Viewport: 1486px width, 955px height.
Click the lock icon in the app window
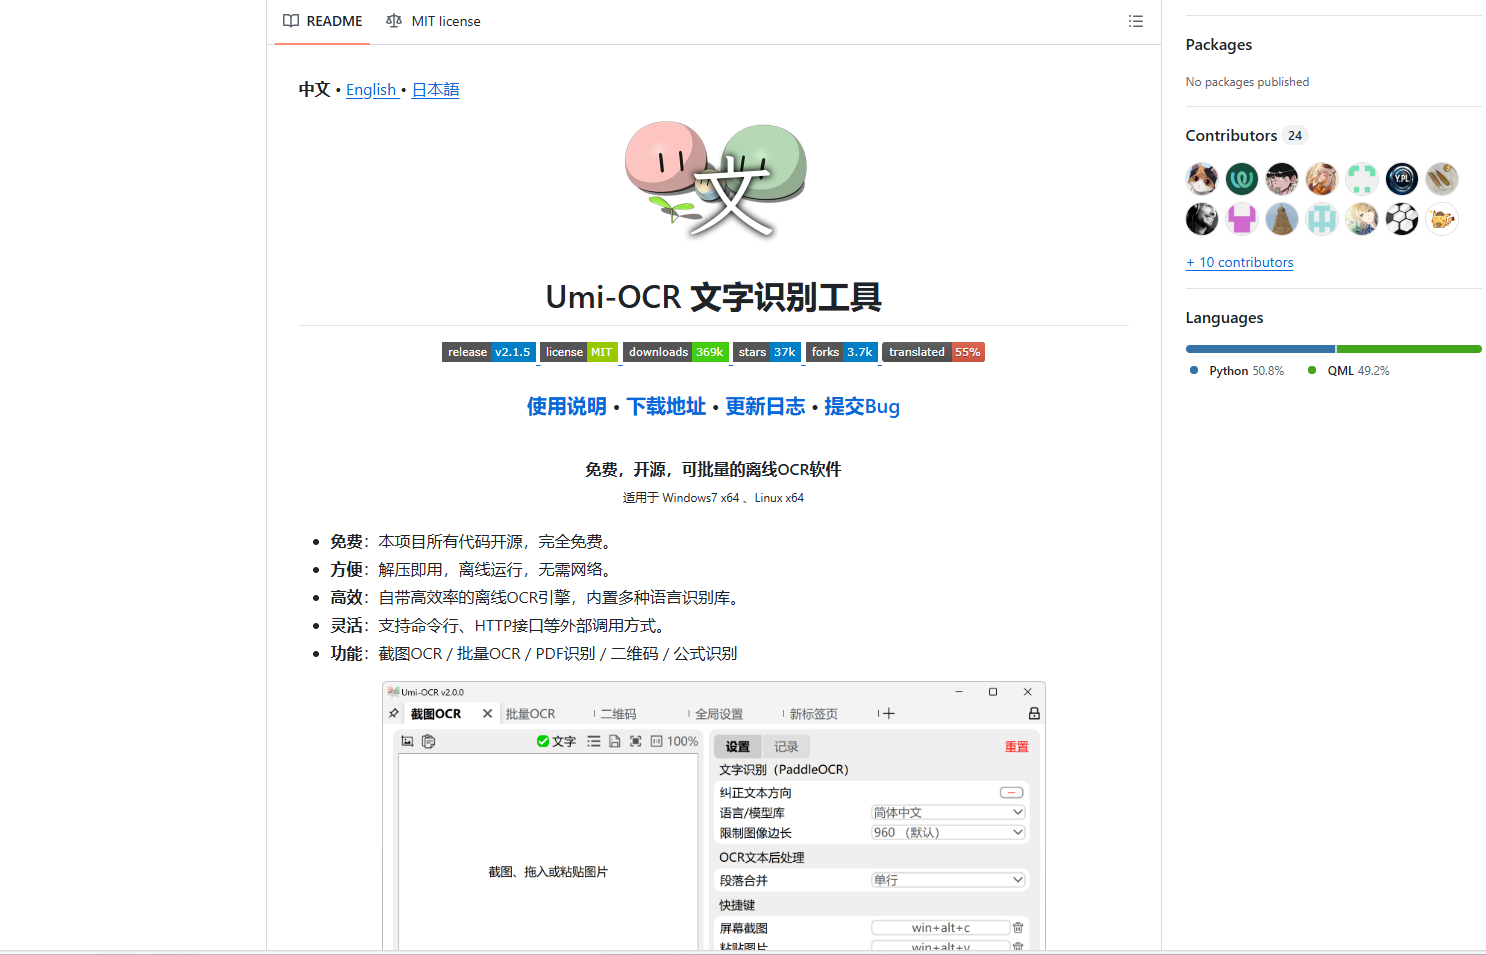point(1033,712)
